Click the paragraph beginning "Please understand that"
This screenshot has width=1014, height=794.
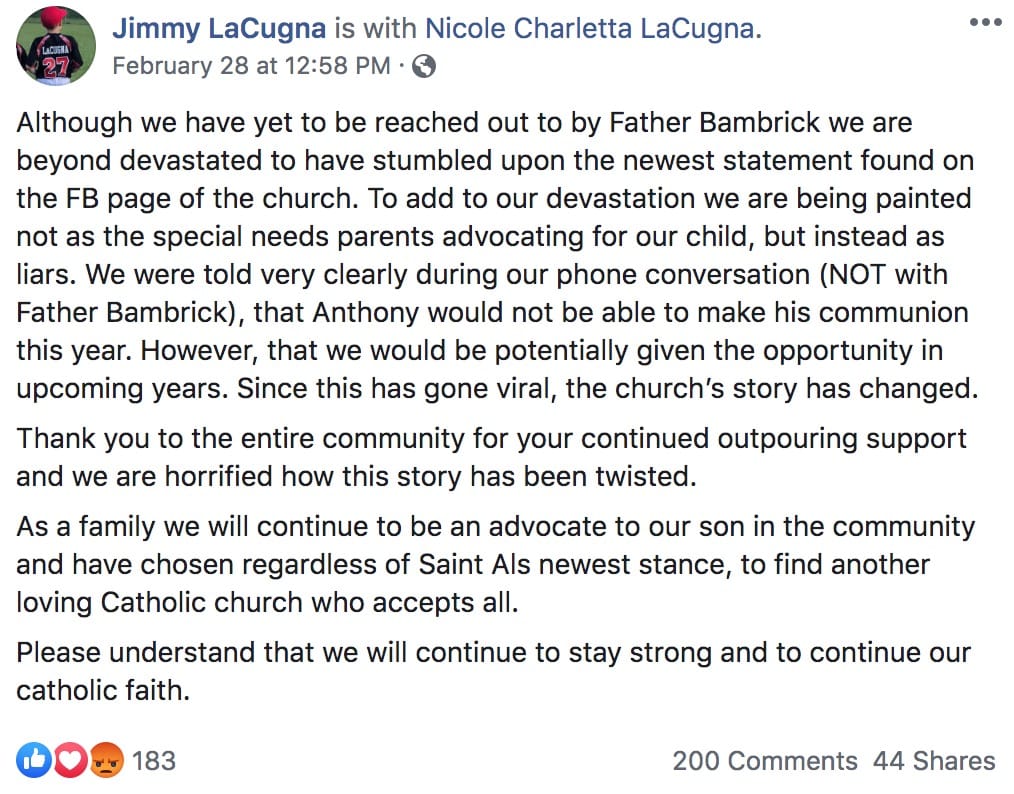(493, 671)
